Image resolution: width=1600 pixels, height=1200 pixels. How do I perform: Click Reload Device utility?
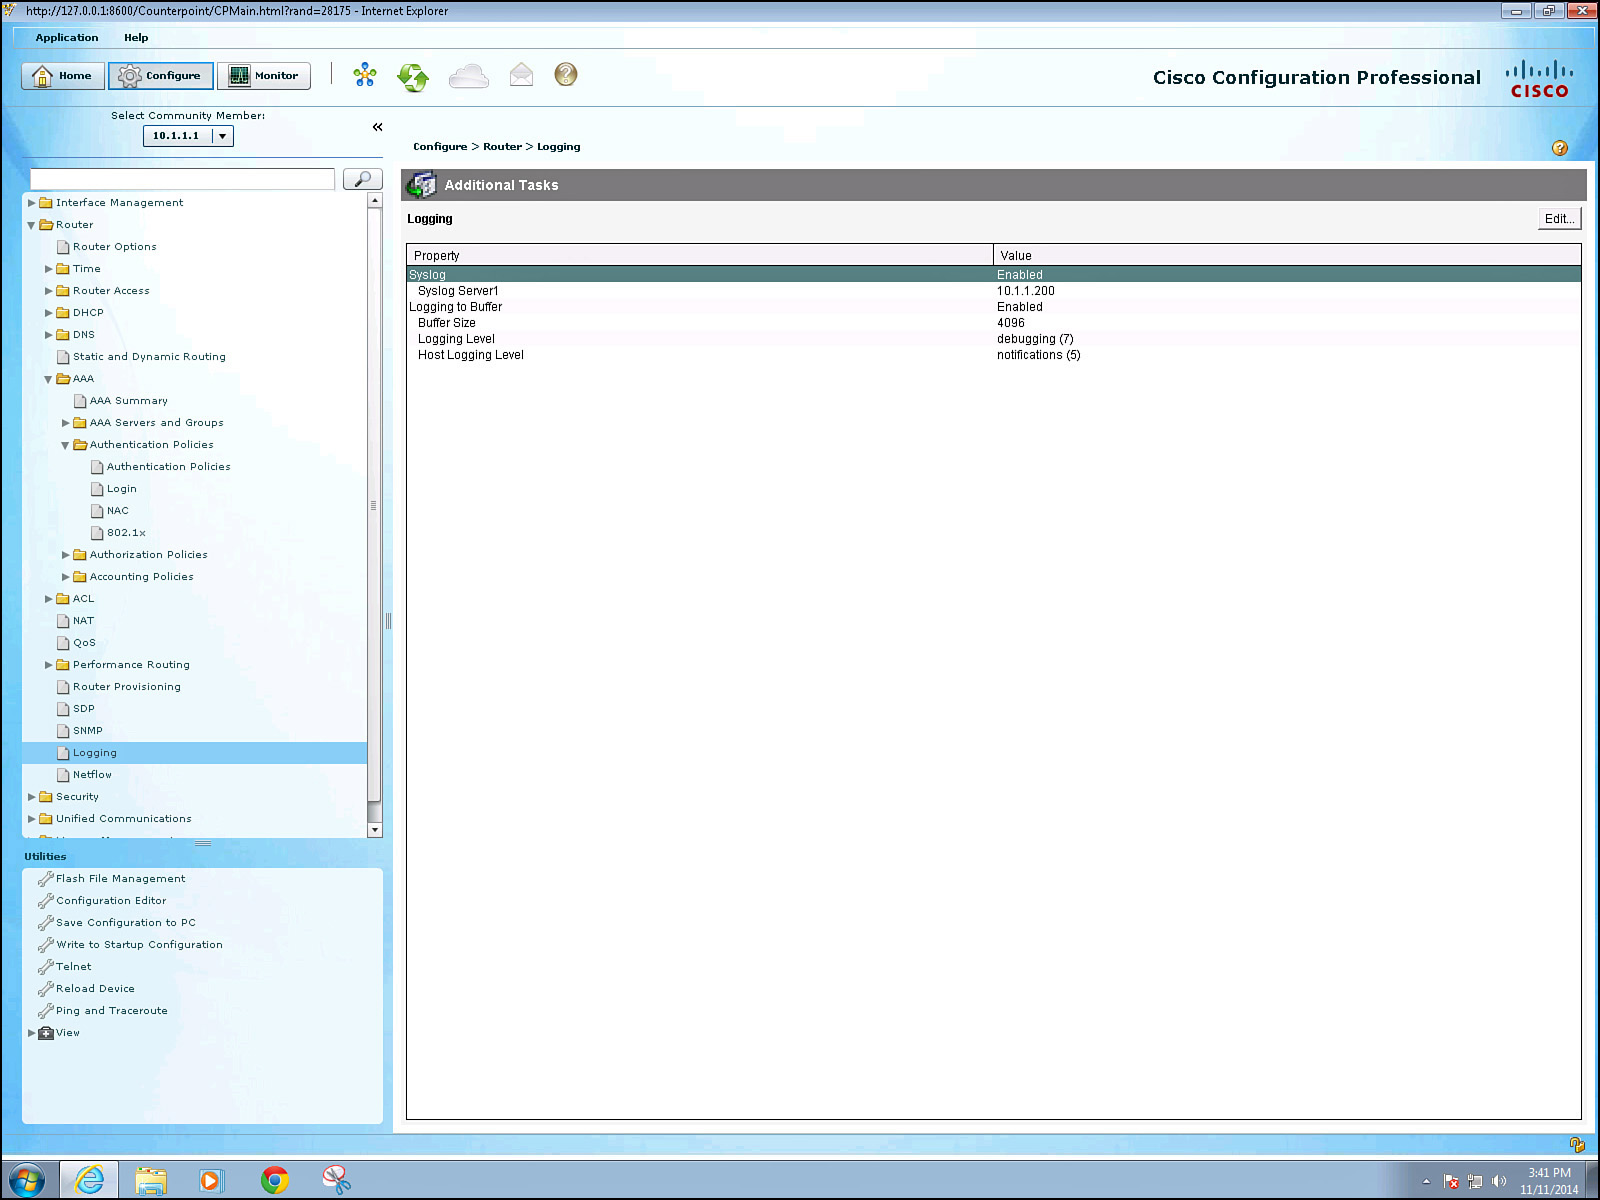point(95,989)
